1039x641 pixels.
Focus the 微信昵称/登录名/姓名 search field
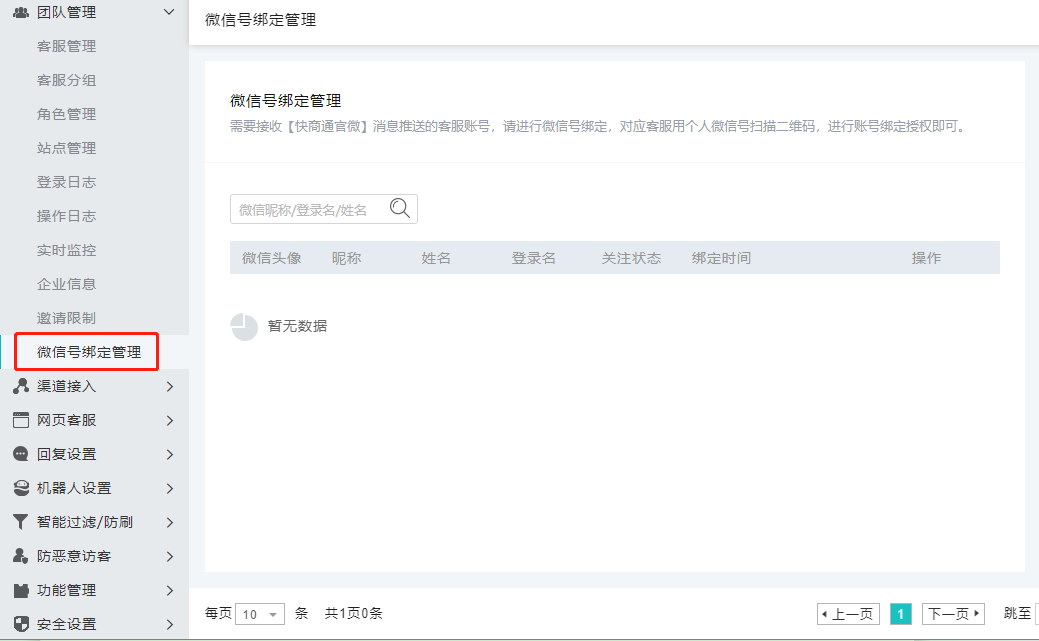(308, 209)
